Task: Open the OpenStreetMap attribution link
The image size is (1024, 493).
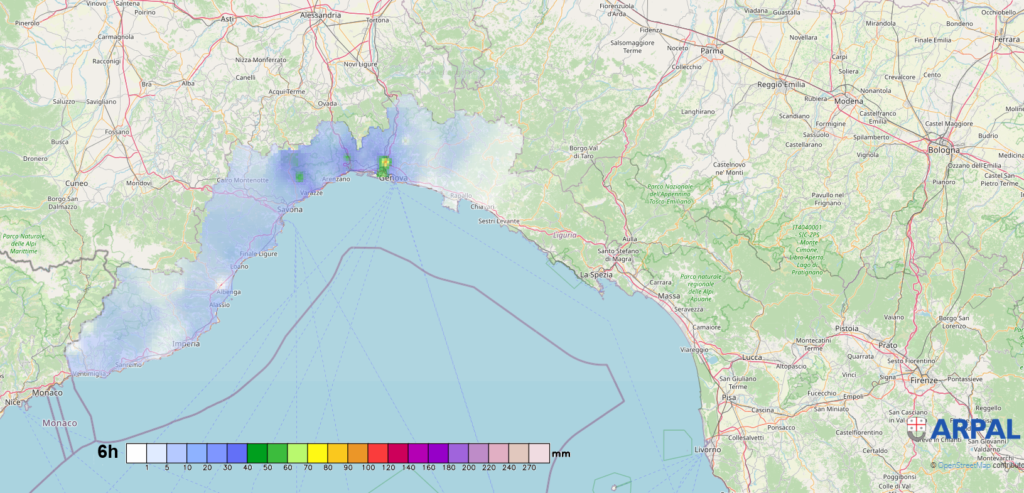Action: (x=966, y=465)
